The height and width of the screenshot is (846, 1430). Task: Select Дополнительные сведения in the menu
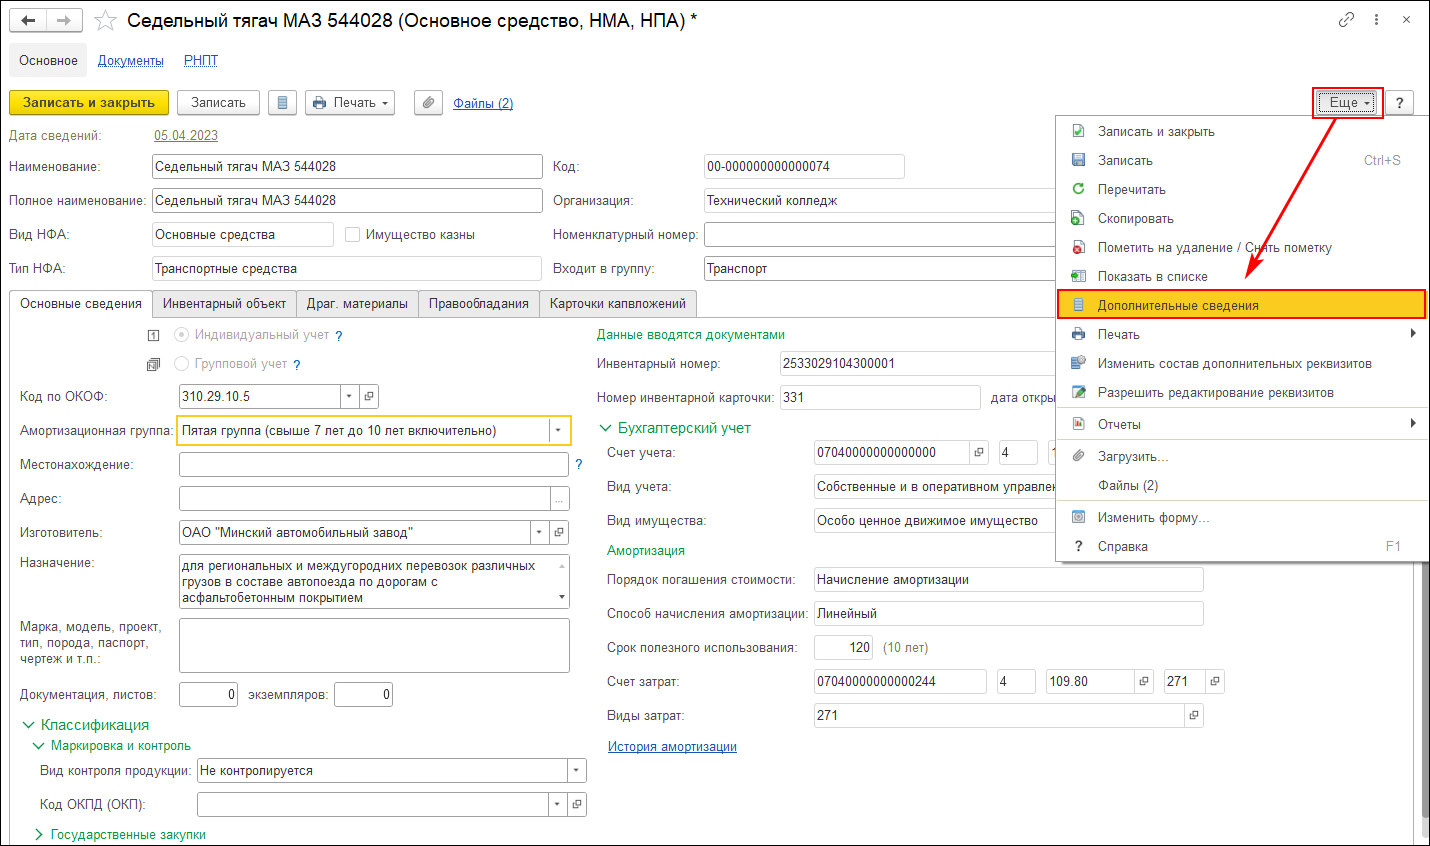pyautogui.click(x=1240, y=305)
